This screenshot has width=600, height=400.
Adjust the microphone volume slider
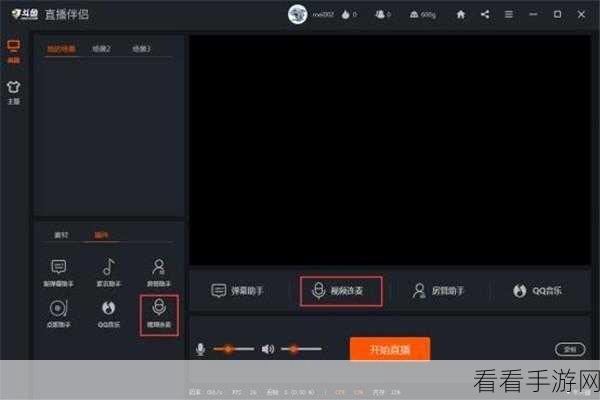click(233, 349)
